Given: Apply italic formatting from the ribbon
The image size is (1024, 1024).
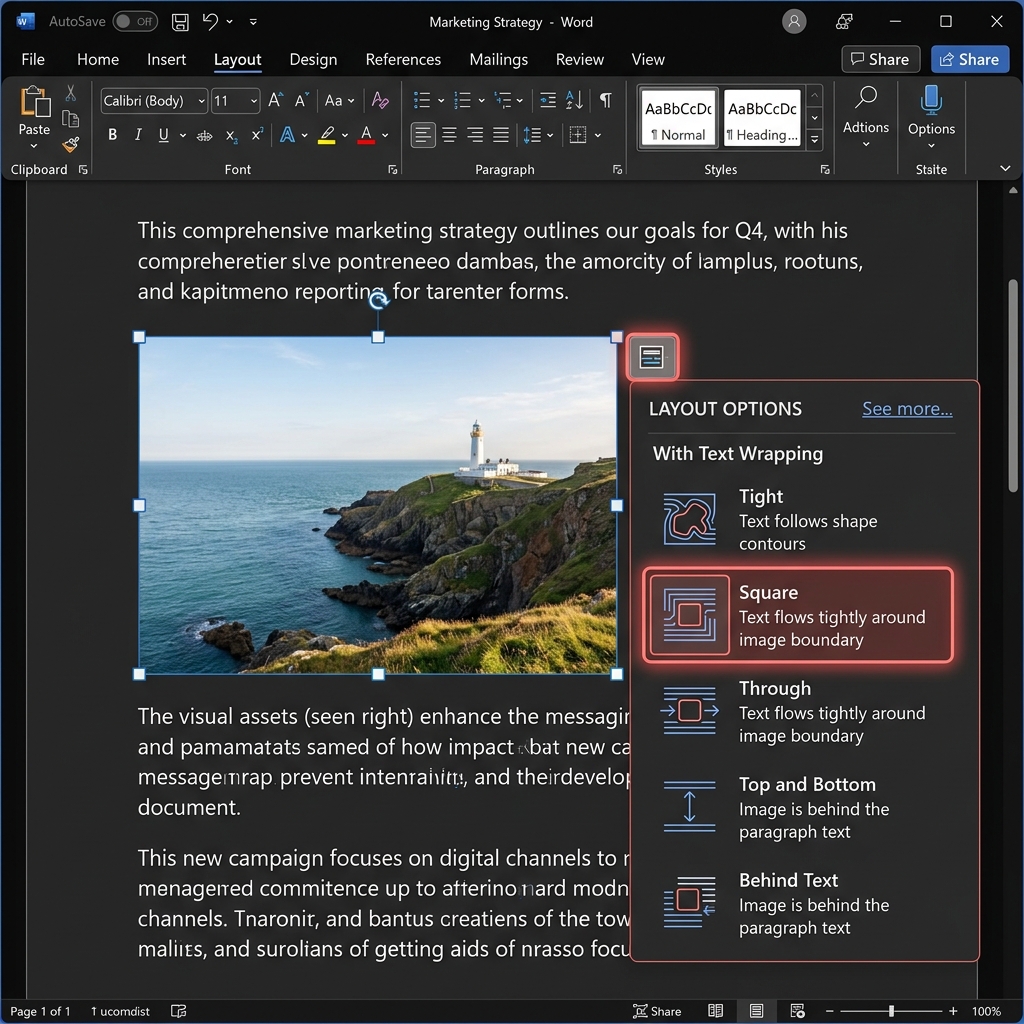Looking at the screenshot, I should [137, 134].
